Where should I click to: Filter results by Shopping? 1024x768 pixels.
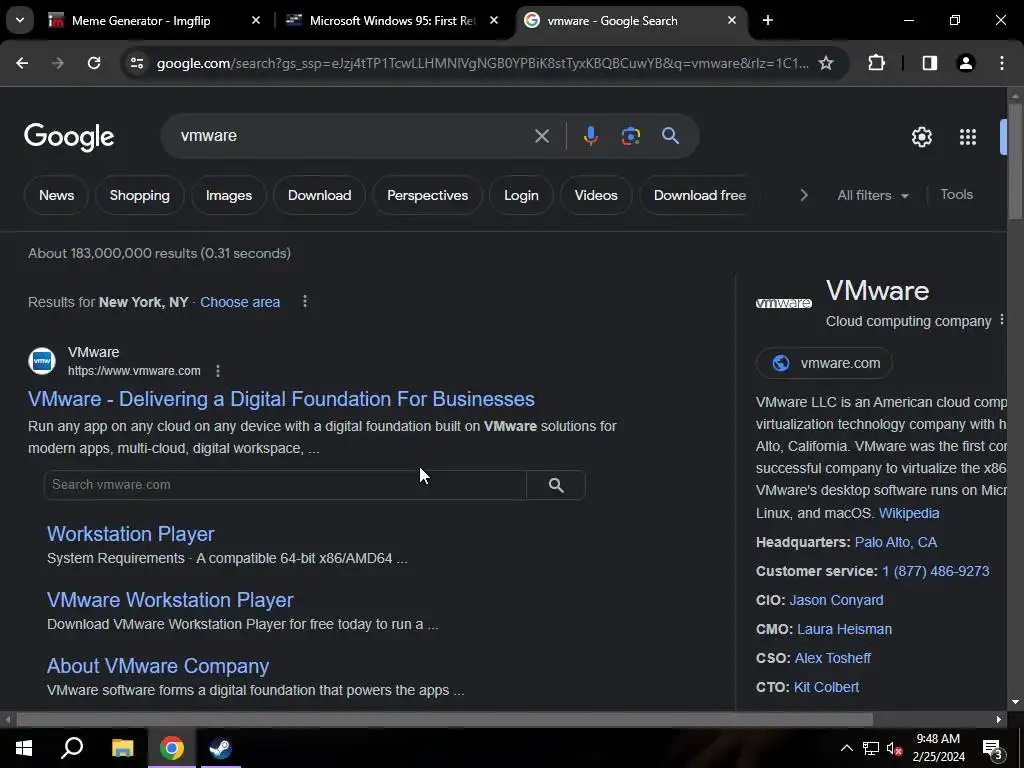[139, 195]
